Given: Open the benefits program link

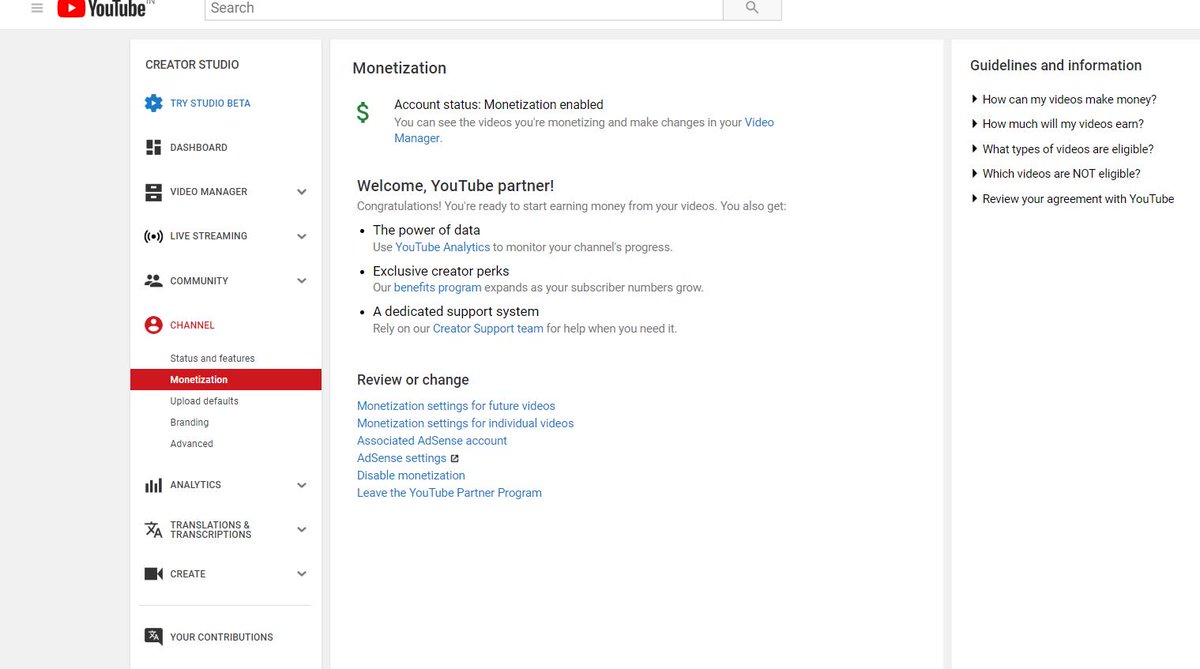Looking at the screenshot, I should [x=437, y=288].
